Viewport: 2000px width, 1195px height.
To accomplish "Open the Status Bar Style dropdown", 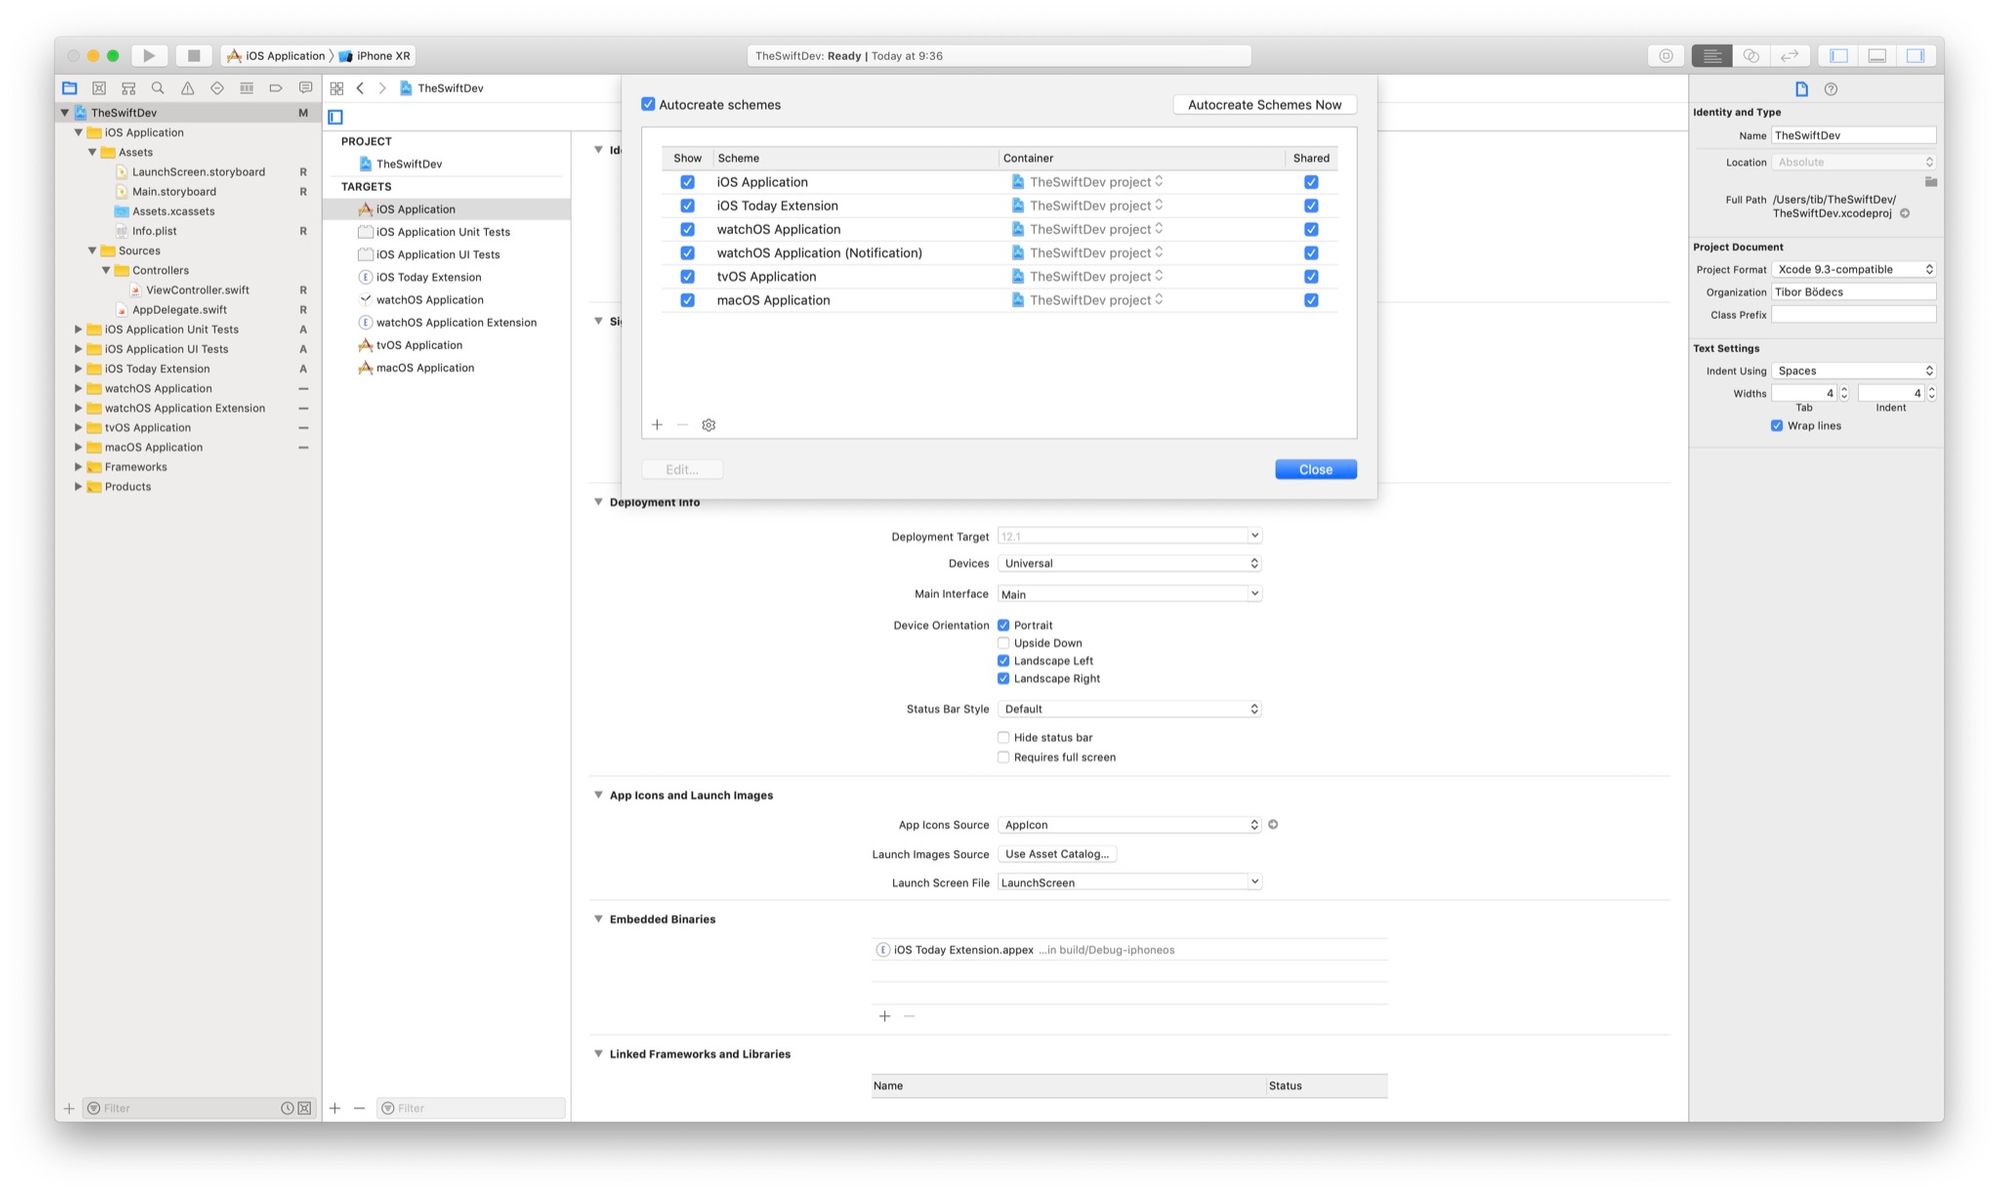I will point(1129,709).
